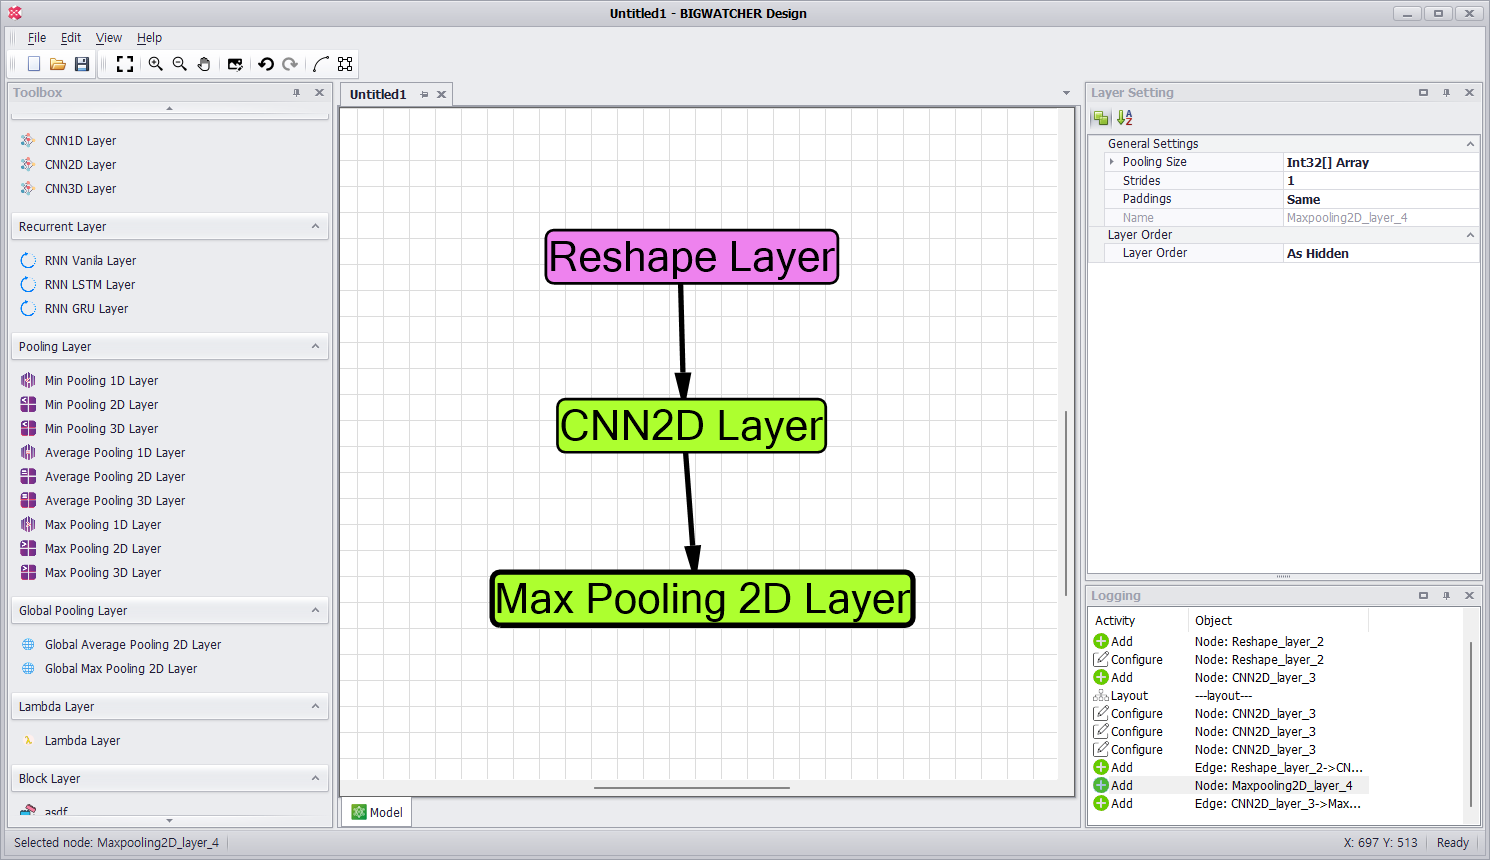This screenshot has height=860, width=1490.
Task: Sort layer properties alphabetically
Action: coord(1125,118)
